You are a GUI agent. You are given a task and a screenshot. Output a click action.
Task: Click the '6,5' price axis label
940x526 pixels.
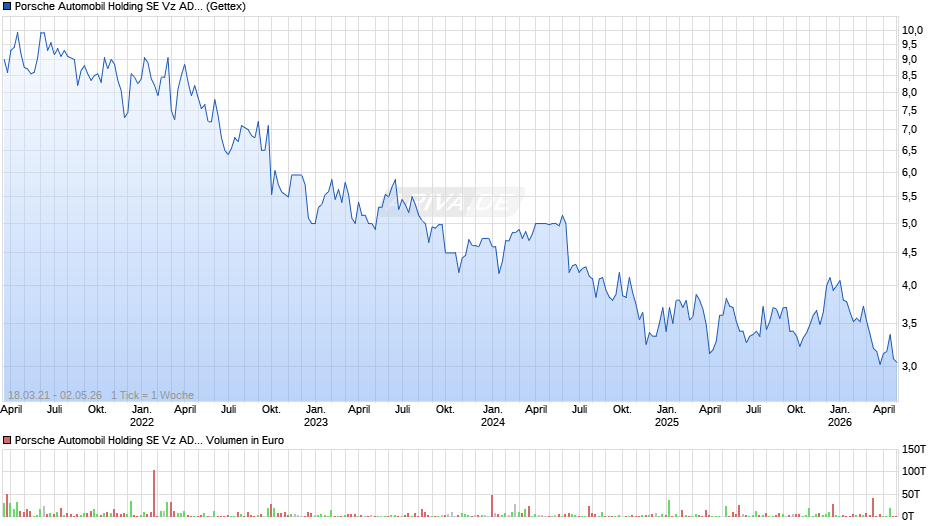click(909, 151)
